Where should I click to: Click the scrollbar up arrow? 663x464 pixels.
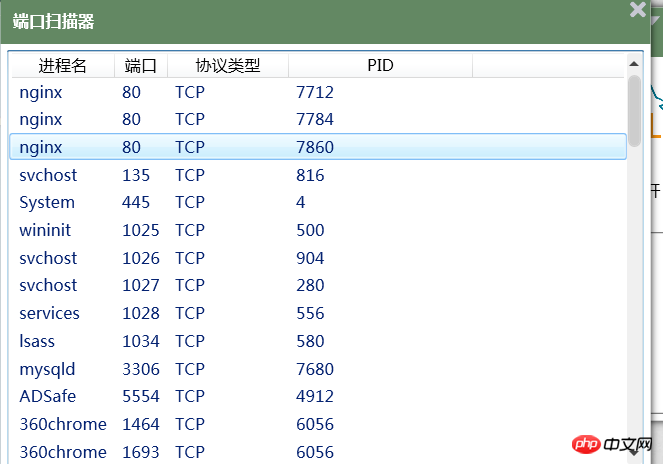(x=633, y=64)
